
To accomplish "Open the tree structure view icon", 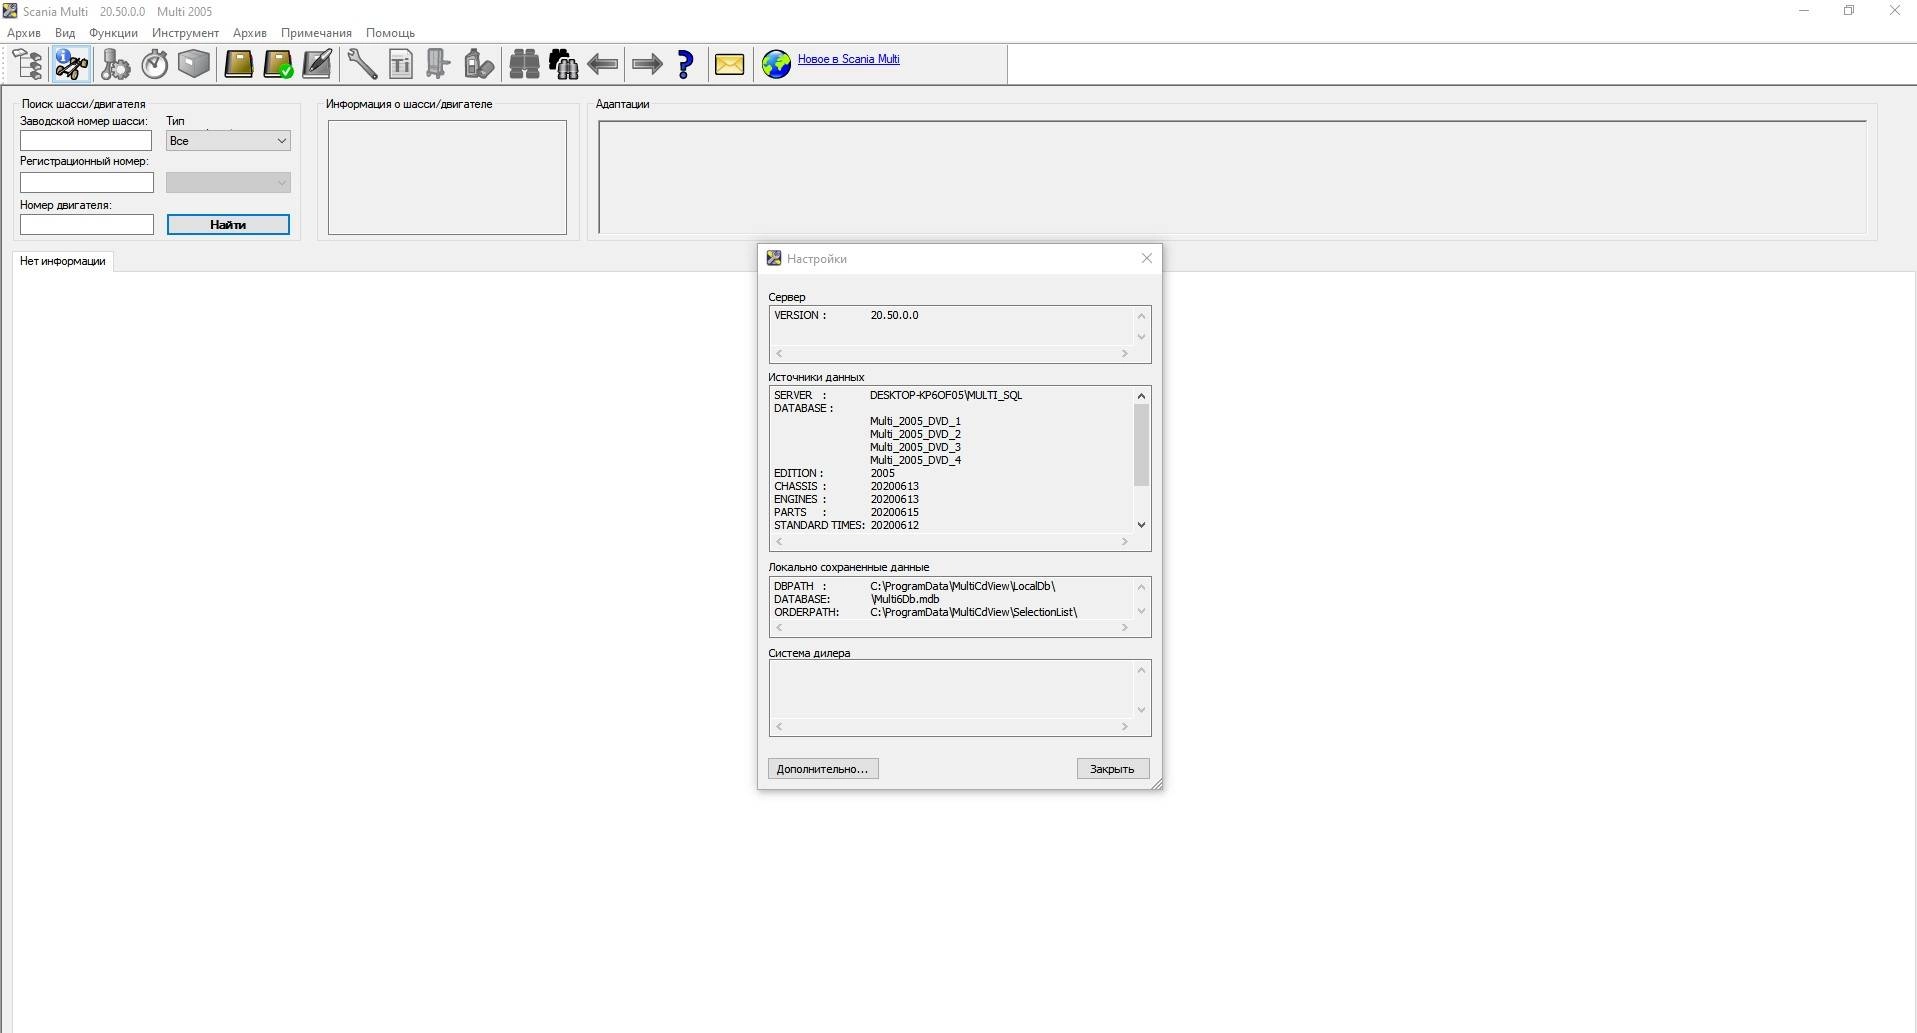I will point(28,65).
